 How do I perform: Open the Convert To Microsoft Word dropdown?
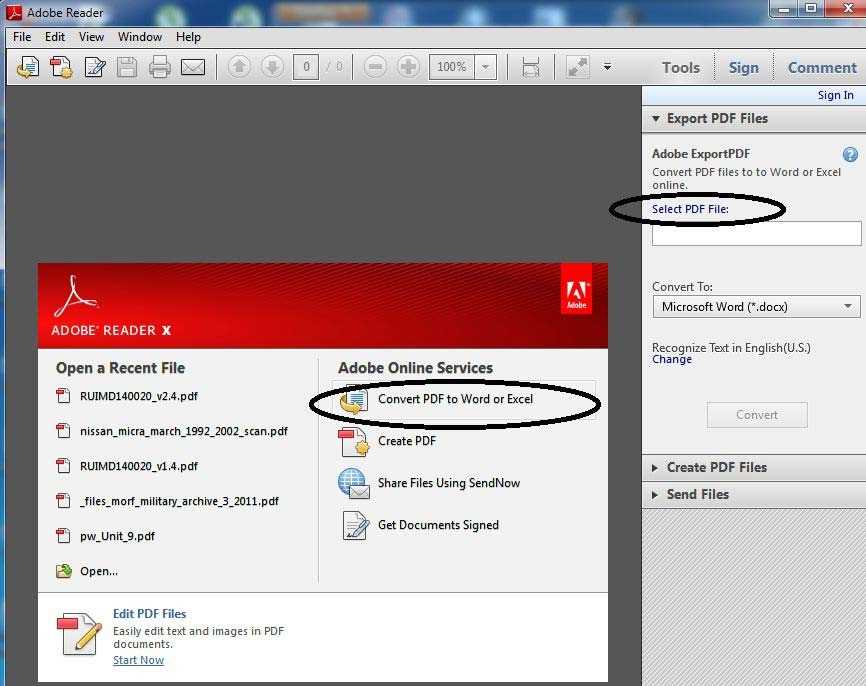[x=756, y=307]
